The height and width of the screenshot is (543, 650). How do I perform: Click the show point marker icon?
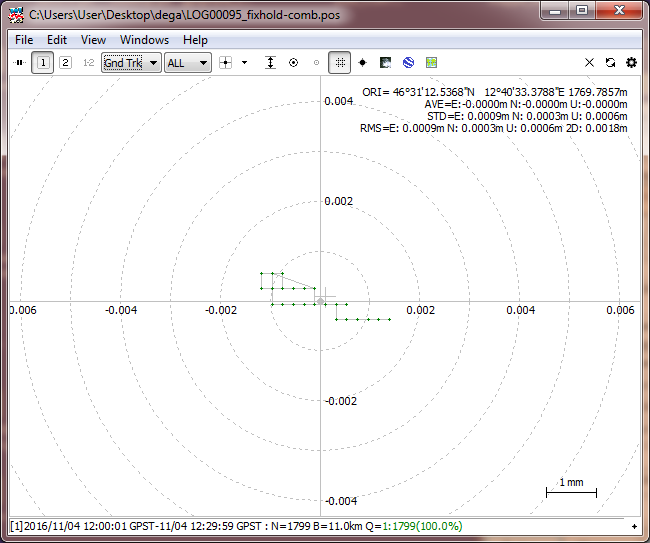coord(362,63)
